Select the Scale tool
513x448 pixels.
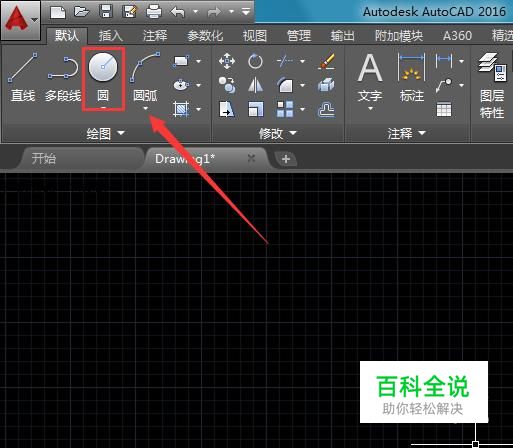point(255,109)
